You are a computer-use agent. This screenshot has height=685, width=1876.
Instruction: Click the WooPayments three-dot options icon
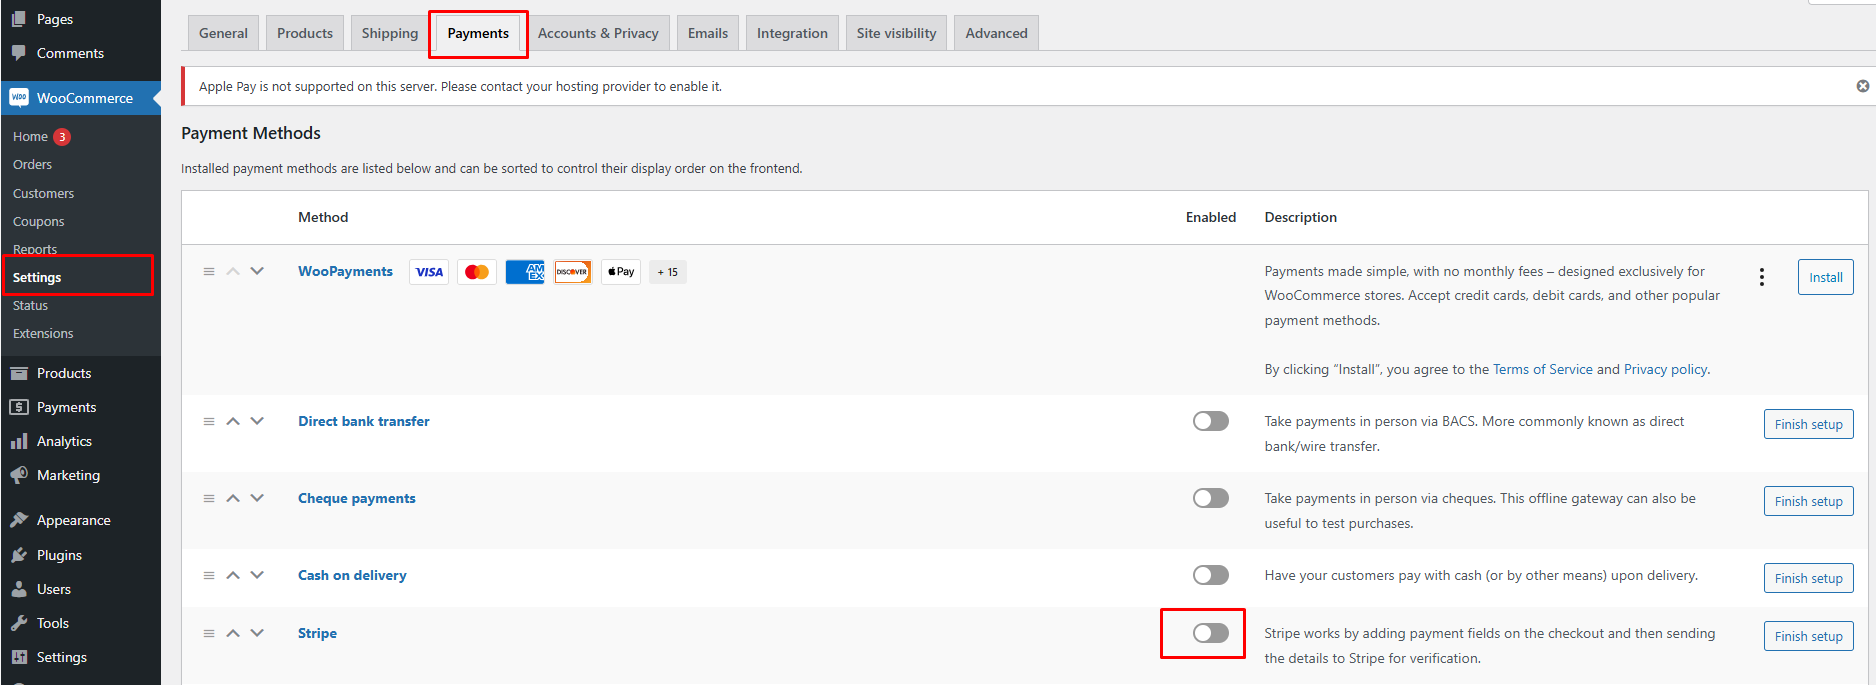[1761, 277]
